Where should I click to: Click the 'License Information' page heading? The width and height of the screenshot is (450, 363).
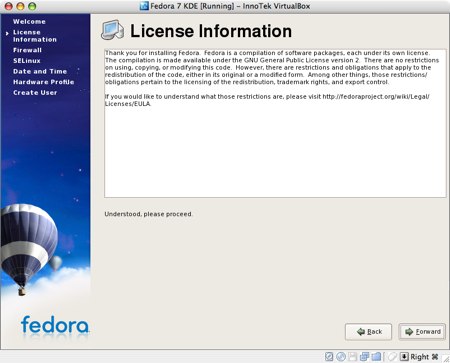coord(211,31)
